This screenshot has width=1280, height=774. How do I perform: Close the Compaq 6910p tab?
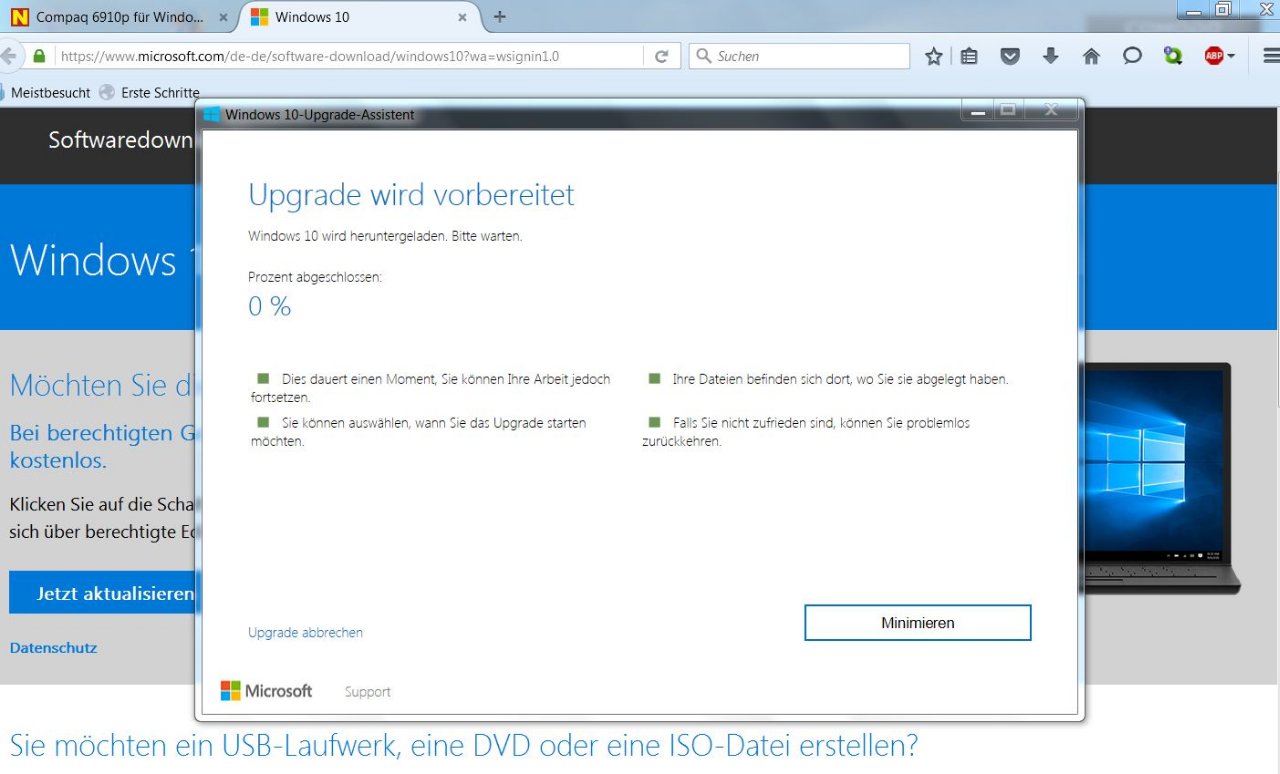223,17
